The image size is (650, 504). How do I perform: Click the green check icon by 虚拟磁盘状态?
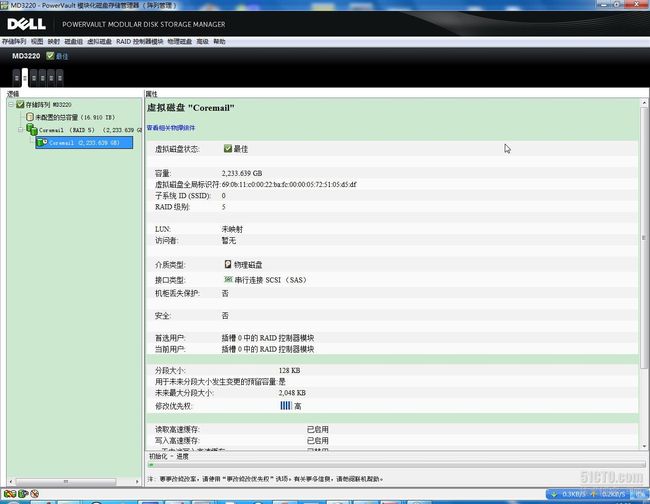pos(228,148)
